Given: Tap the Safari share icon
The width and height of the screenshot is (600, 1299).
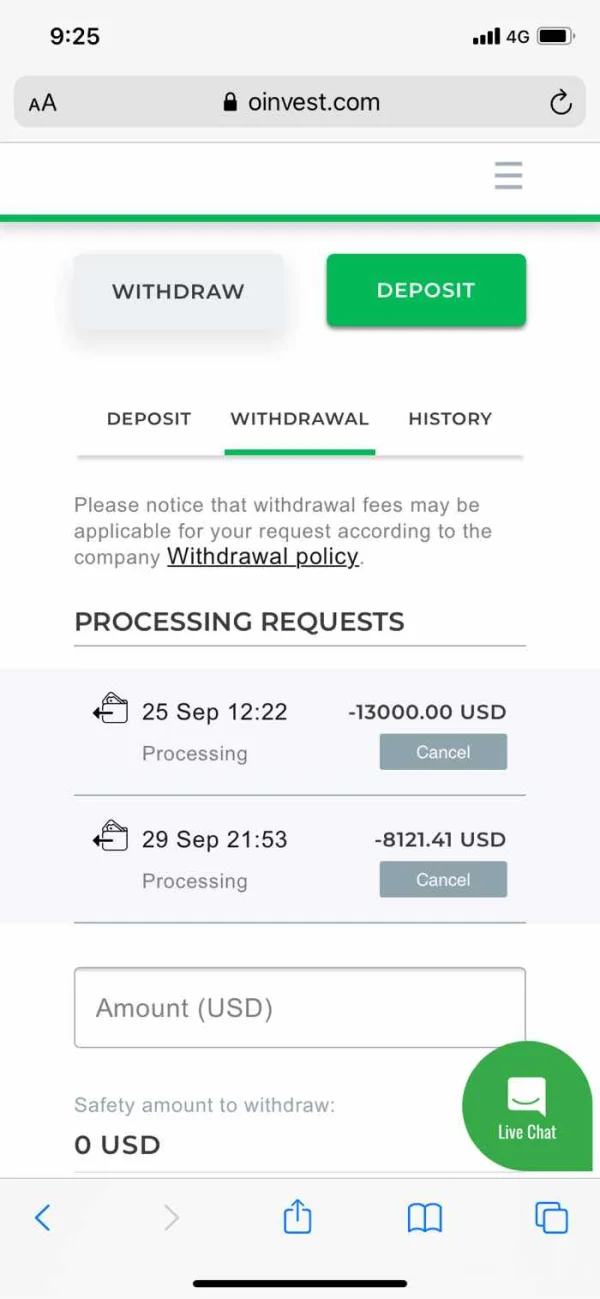Looking at the screenshot, I should pos(297,1217).
